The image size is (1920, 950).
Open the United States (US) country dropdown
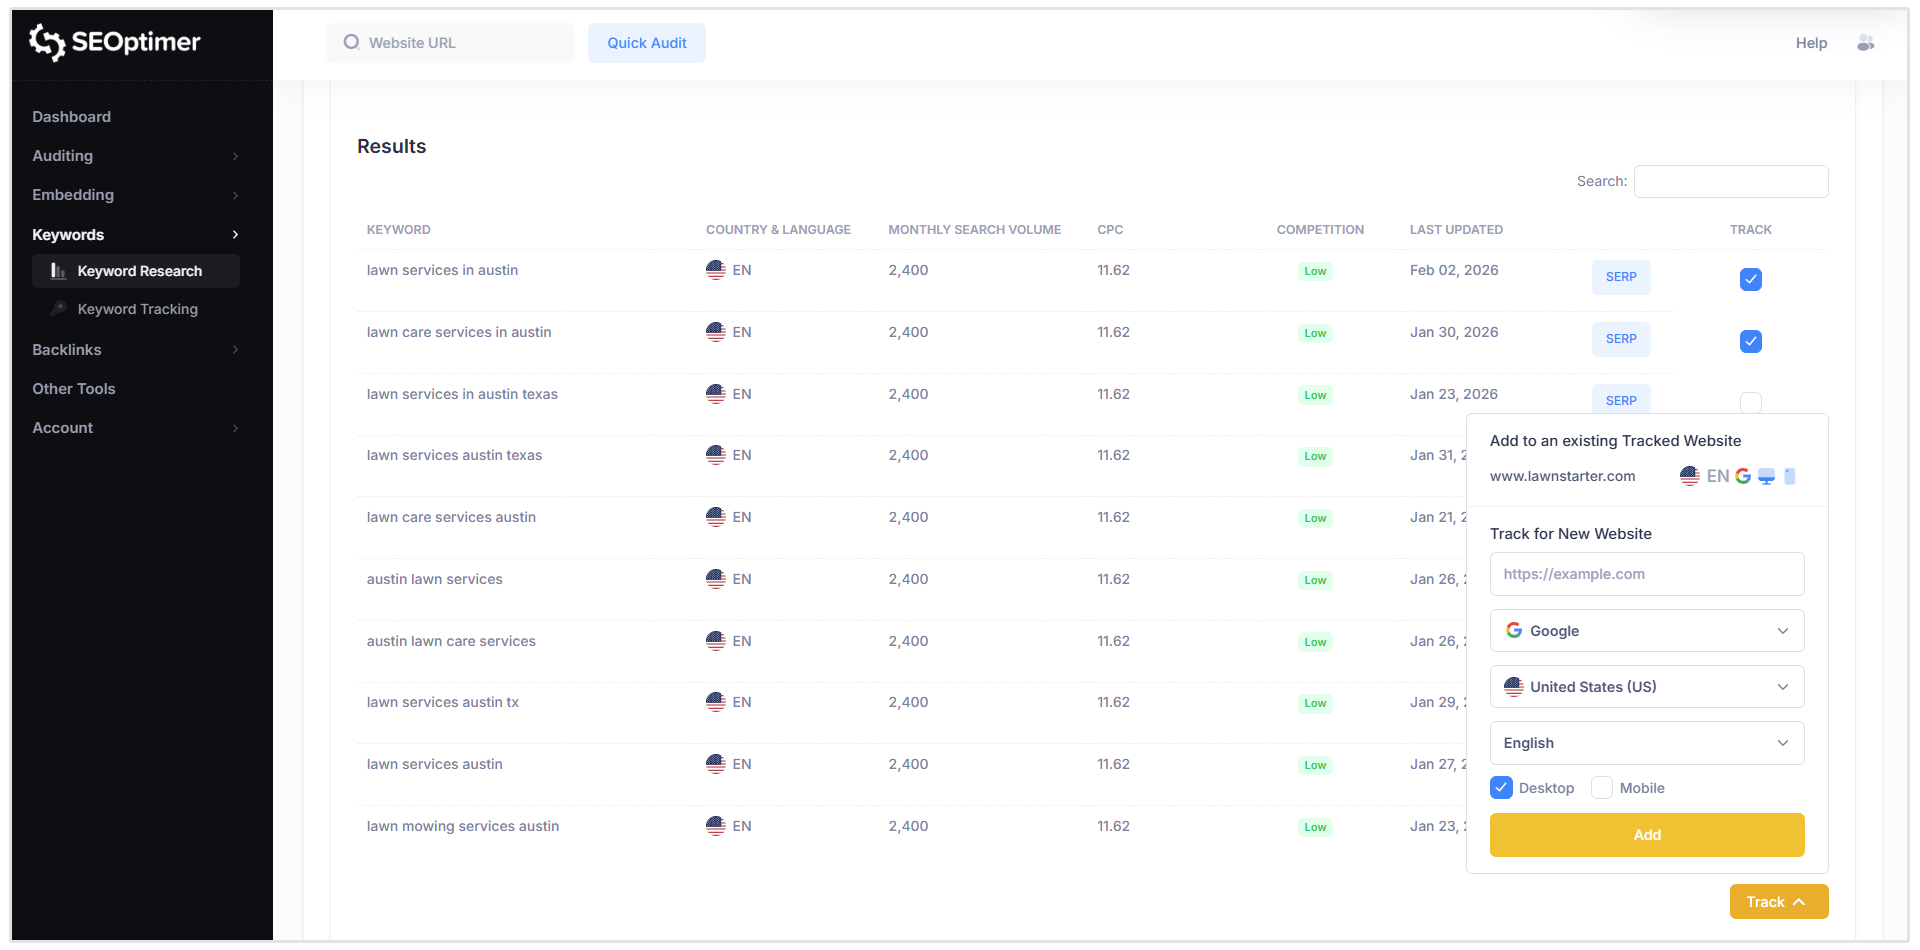coord(1646,686)
